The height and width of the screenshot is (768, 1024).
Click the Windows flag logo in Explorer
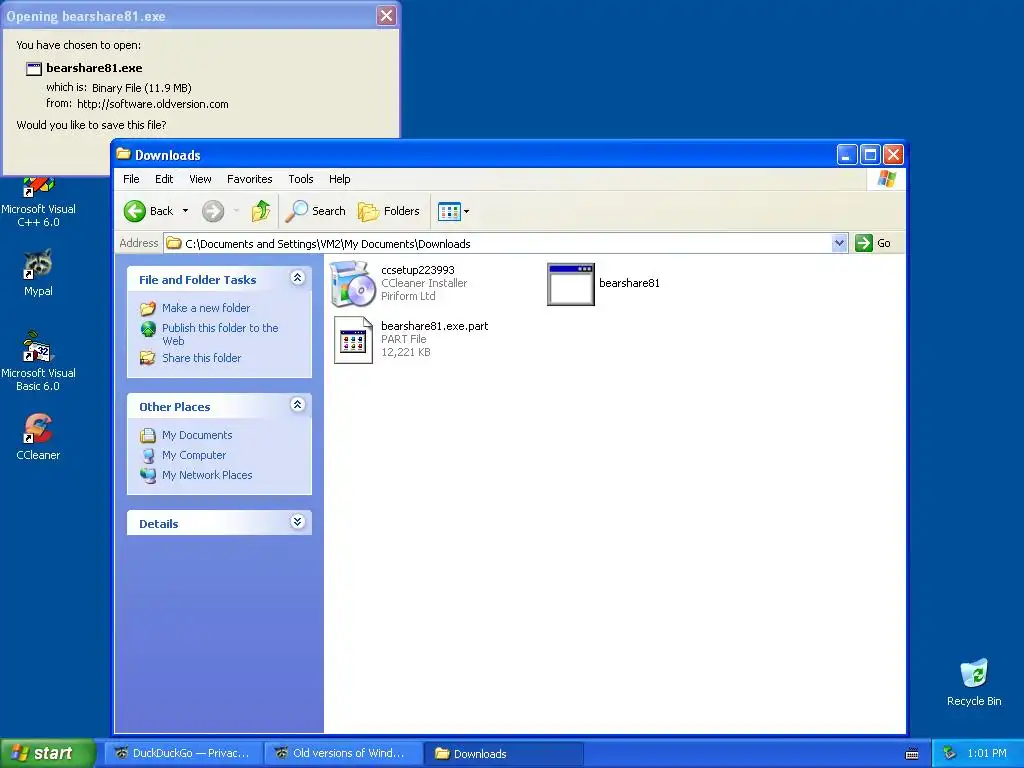(886, 179)
